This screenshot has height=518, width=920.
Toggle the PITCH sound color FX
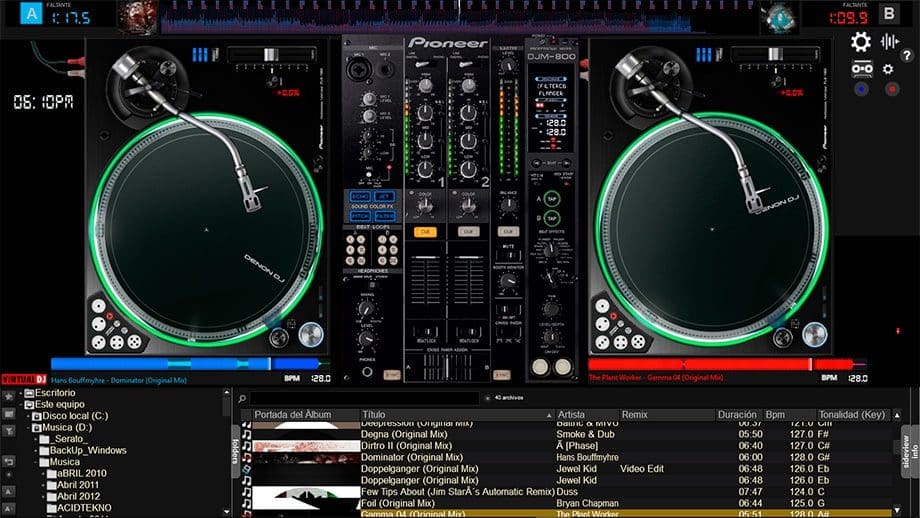360,216
